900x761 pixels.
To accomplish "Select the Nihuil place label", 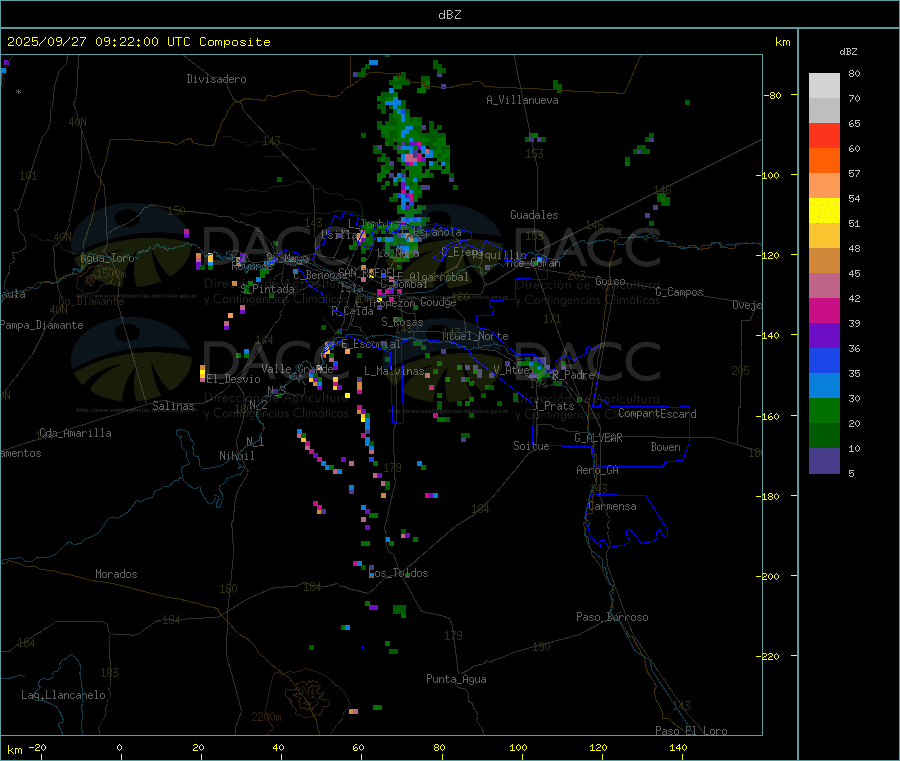I will click(236, 456).
